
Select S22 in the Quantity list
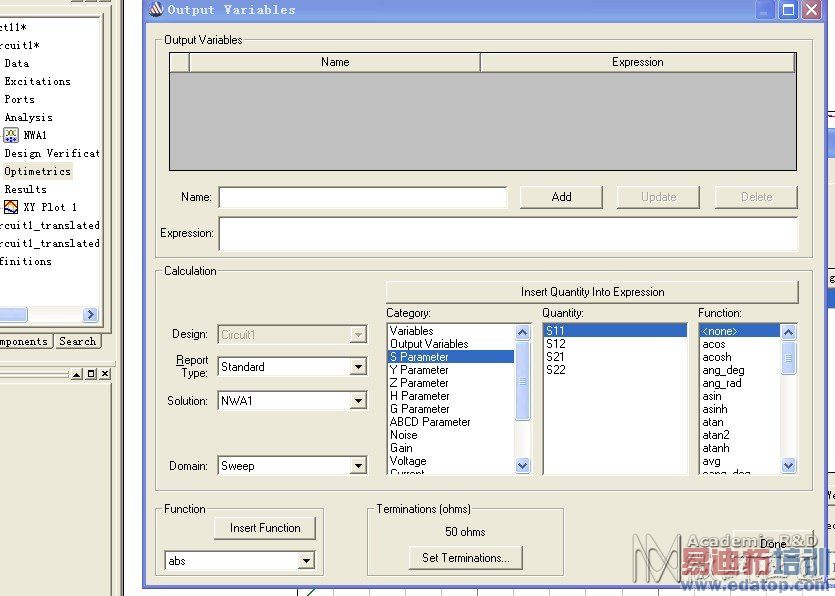pos(615,370)
